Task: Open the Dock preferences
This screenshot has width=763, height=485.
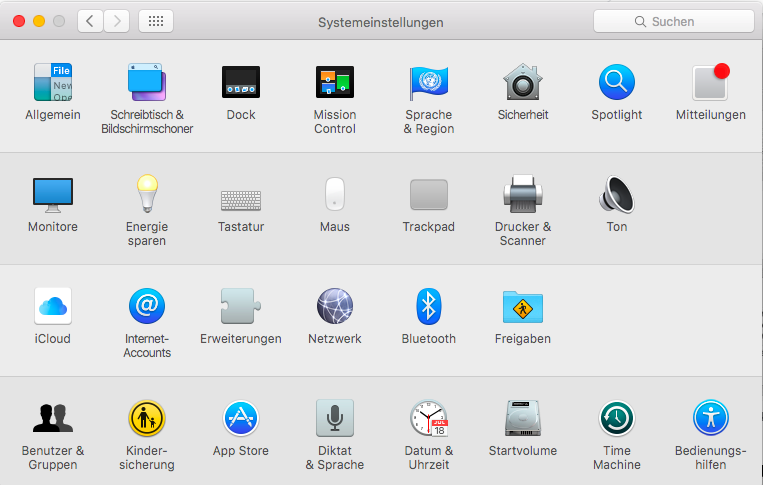Action: click(241, 82)
